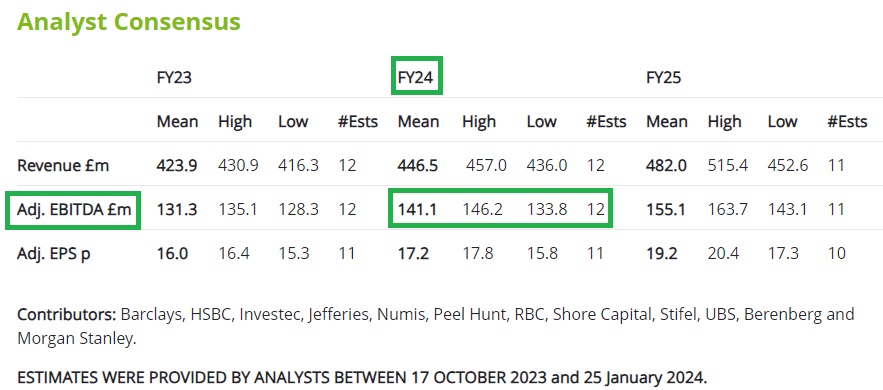Click the FY25 column header
The height and width of the screenshot is (390, 883).
pos(663,77)
